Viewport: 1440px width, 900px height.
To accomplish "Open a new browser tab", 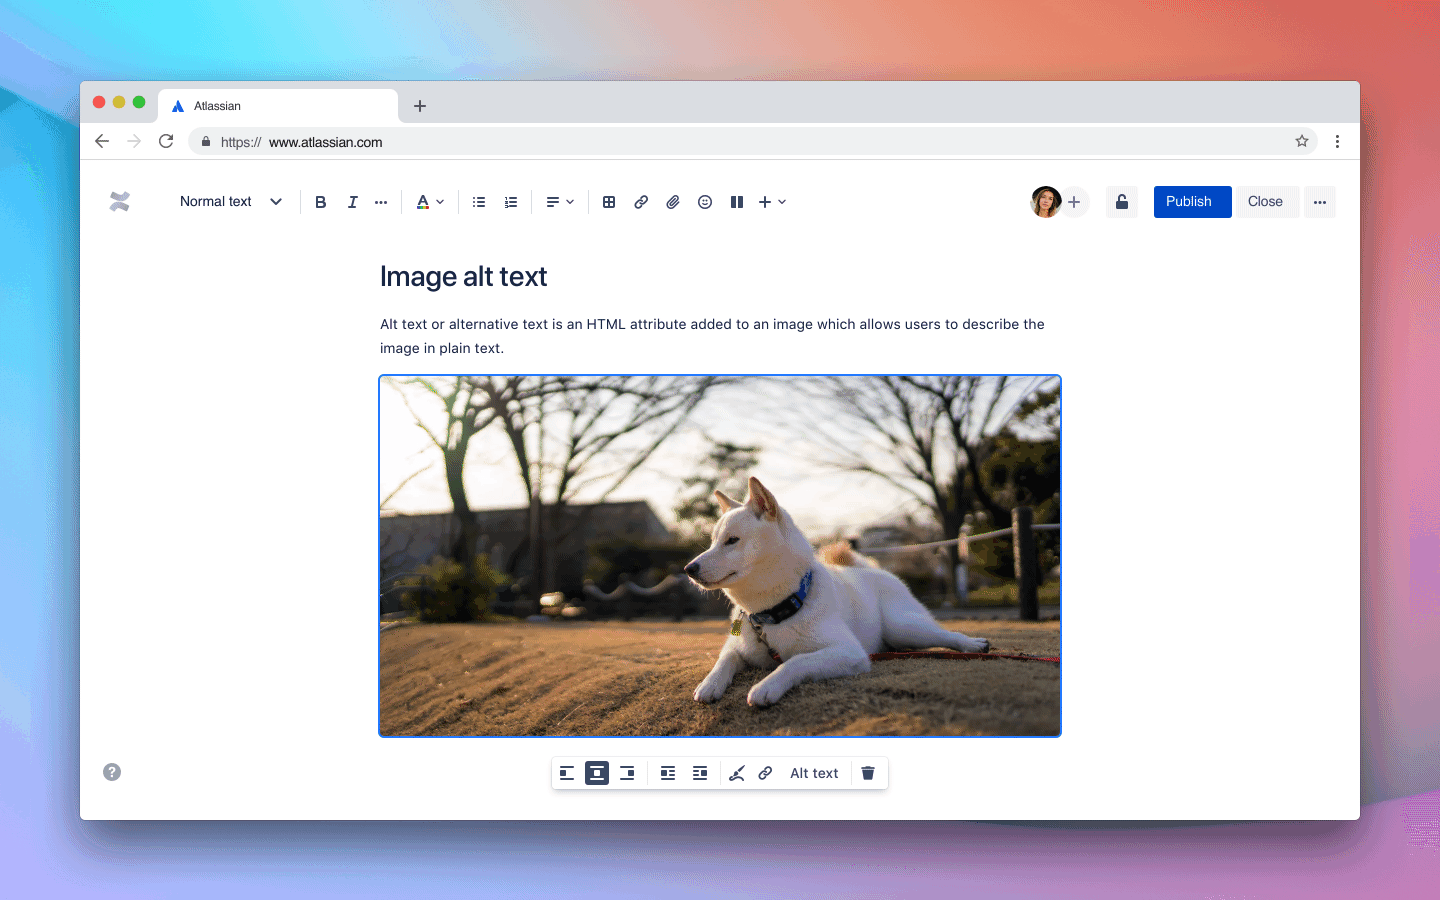I will (420, 106).
